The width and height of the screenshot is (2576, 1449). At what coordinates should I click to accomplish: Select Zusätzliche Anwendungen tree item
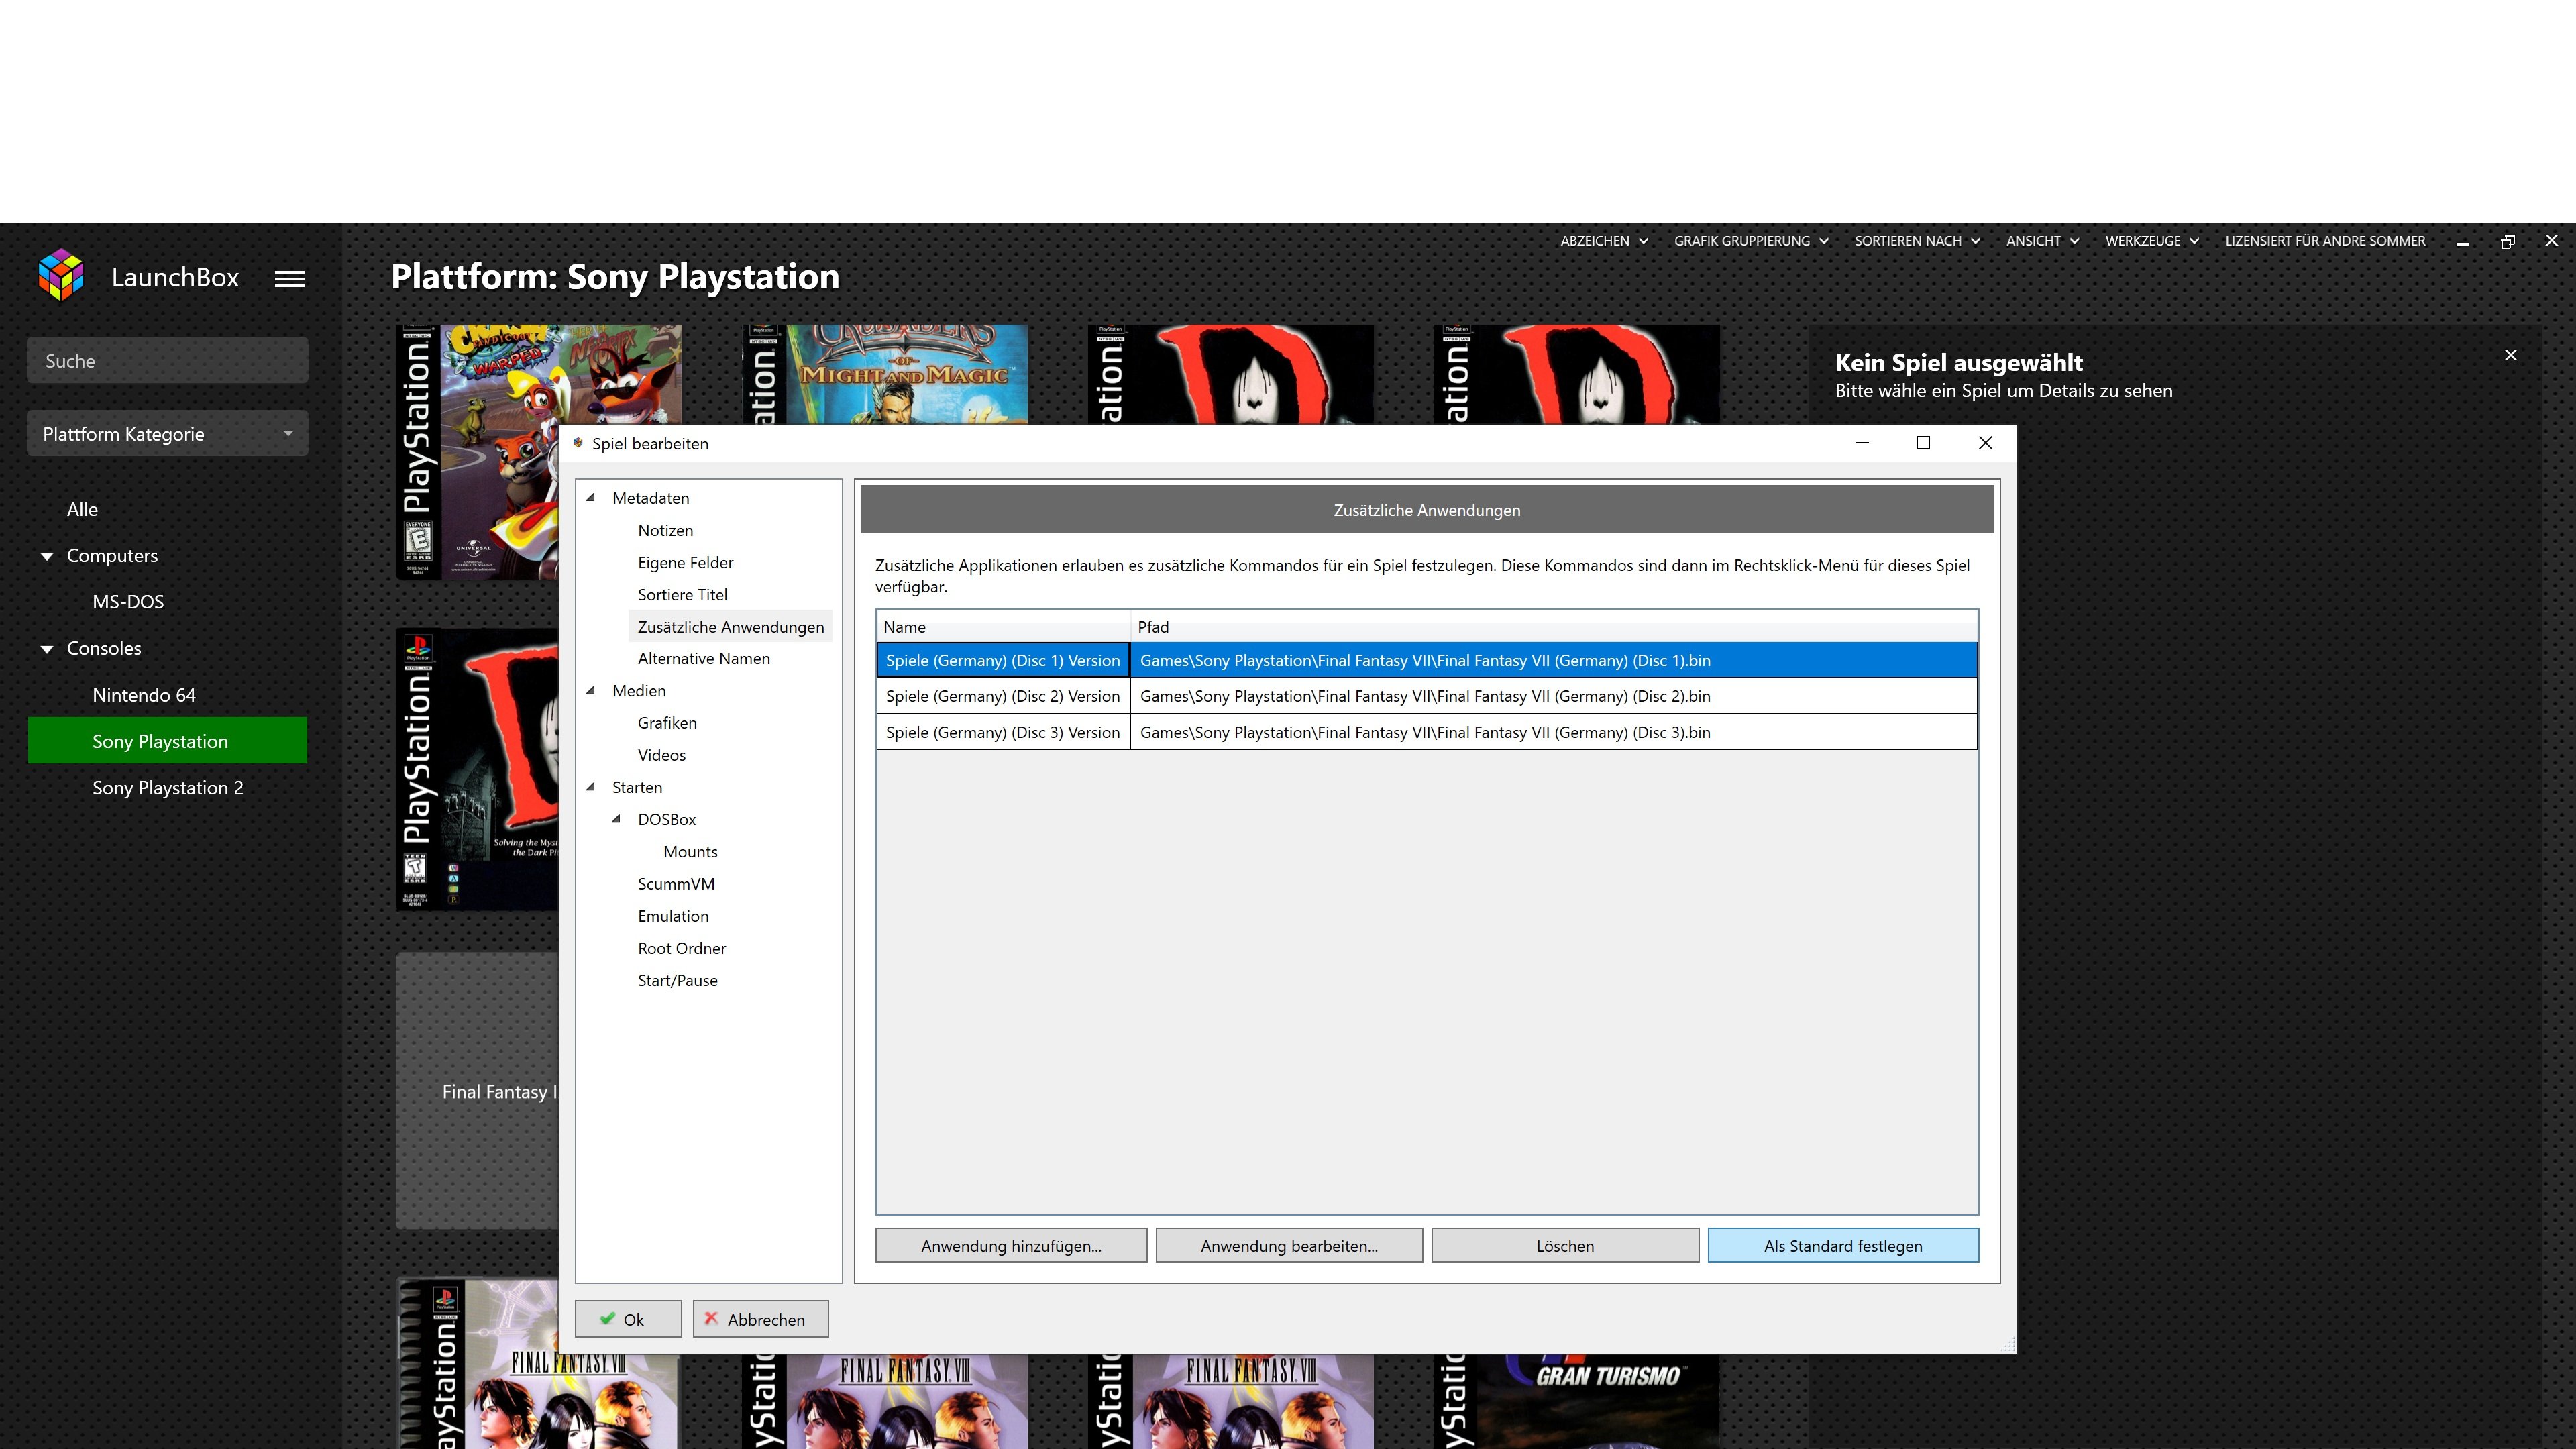point(730,626)
